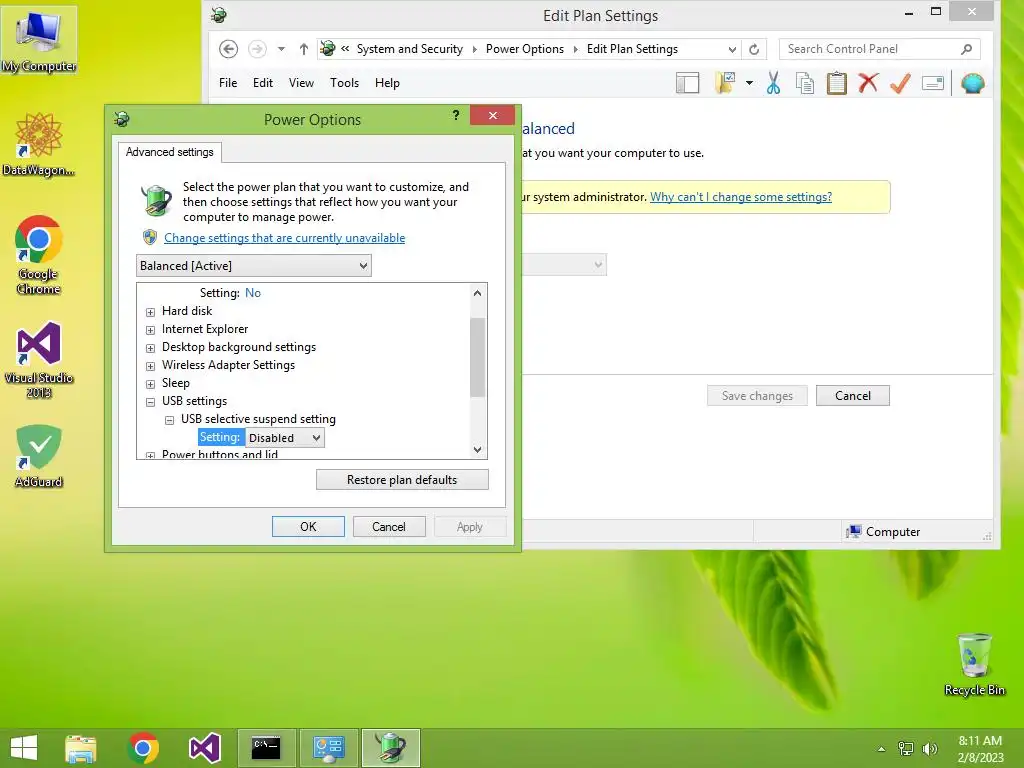Open the Help menu

click(x=387, y=83)
